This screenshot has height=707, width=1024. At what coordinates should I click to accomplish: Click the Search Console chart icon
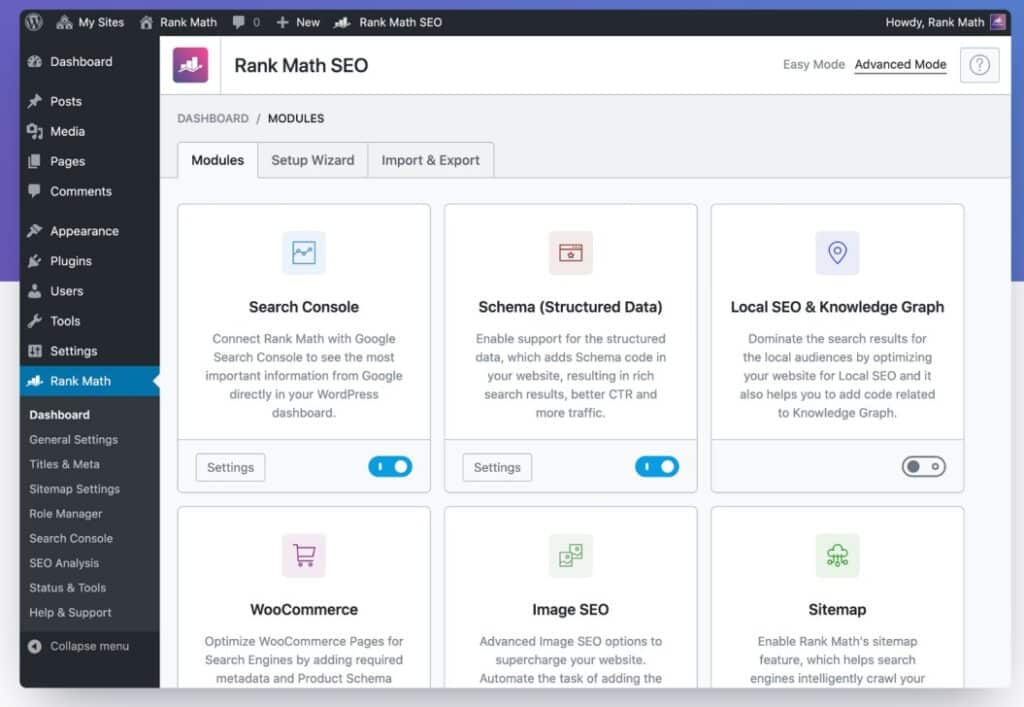(304, 253)
